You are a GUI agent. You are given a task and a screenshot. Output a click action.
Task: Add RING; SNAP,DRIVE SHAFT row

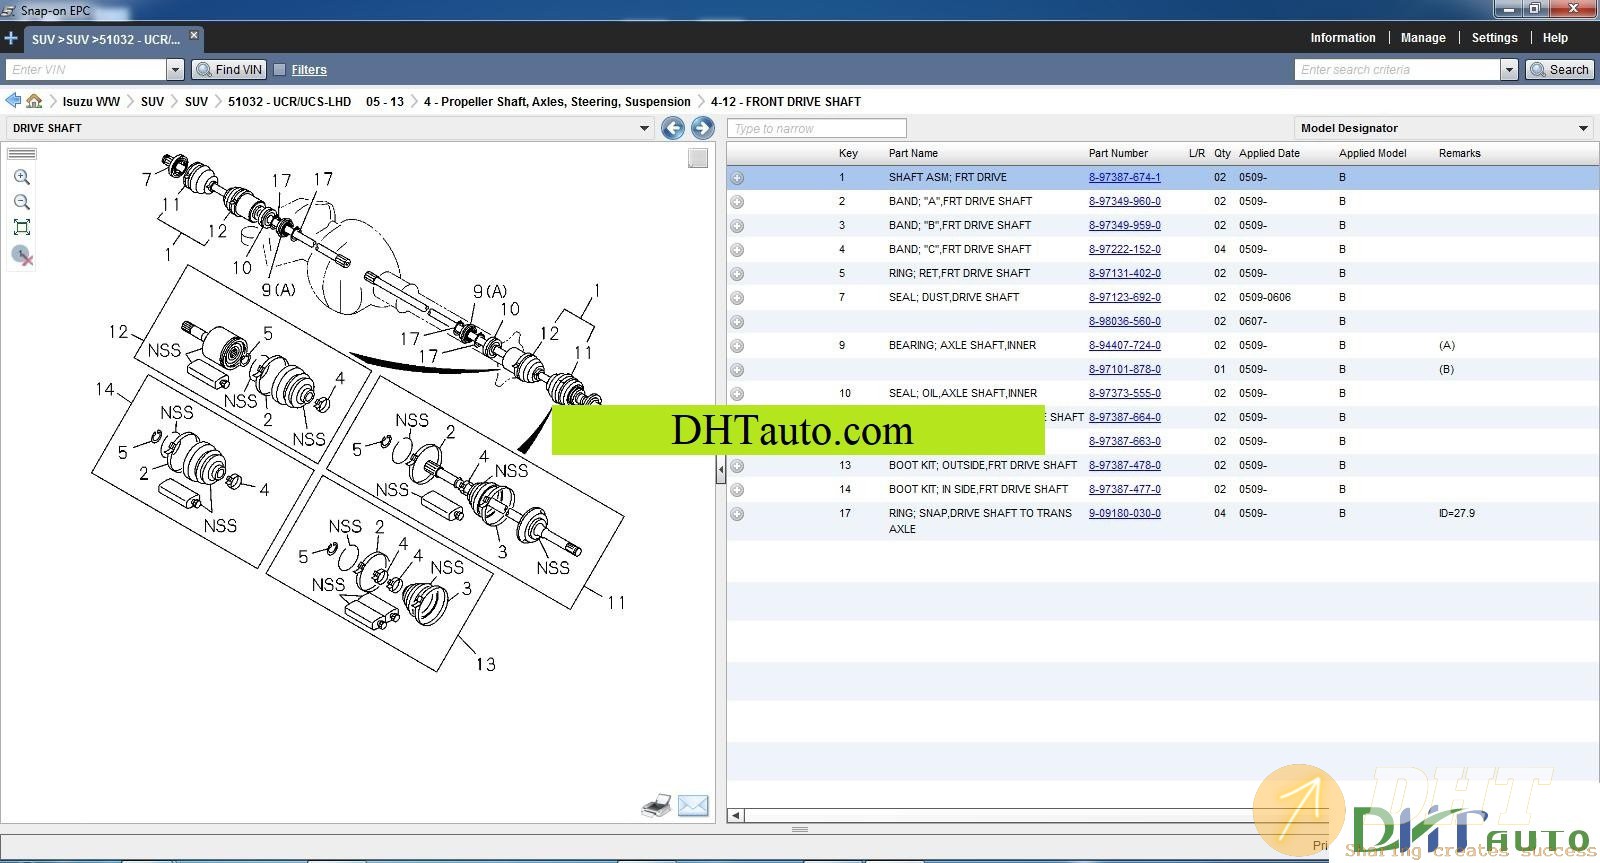737,514
